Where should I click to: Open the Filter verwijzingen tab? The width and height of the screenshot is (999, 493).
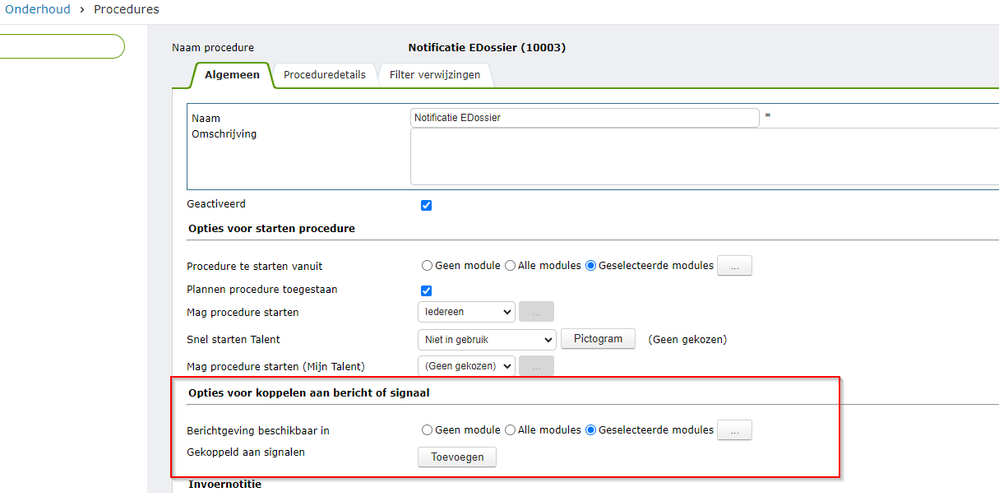(435, 75)
